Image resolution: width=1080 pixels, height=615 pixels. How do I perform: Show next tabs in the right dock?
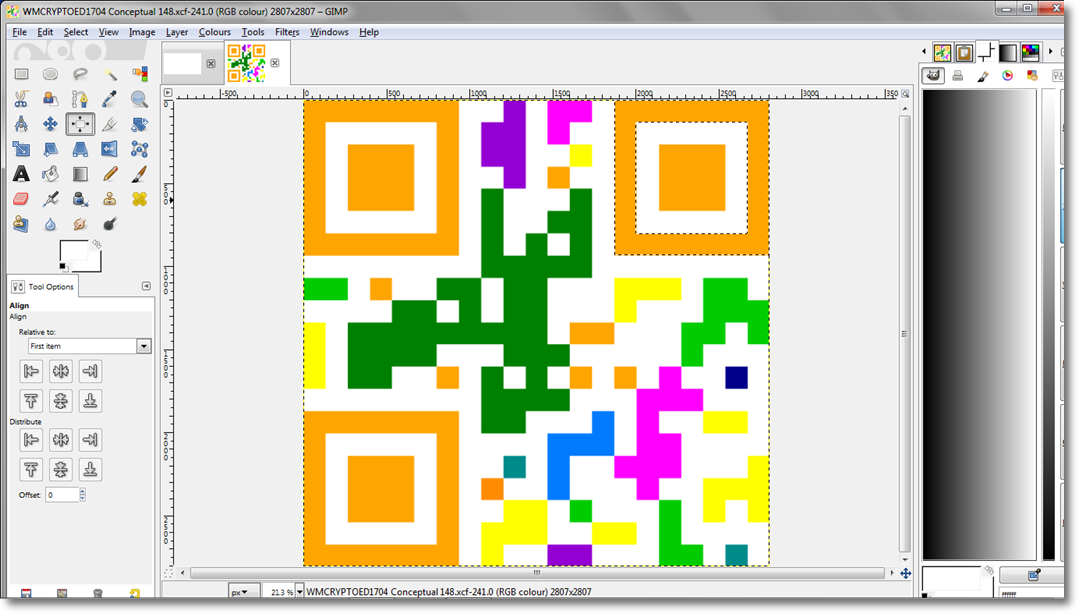coord(1050,52)
